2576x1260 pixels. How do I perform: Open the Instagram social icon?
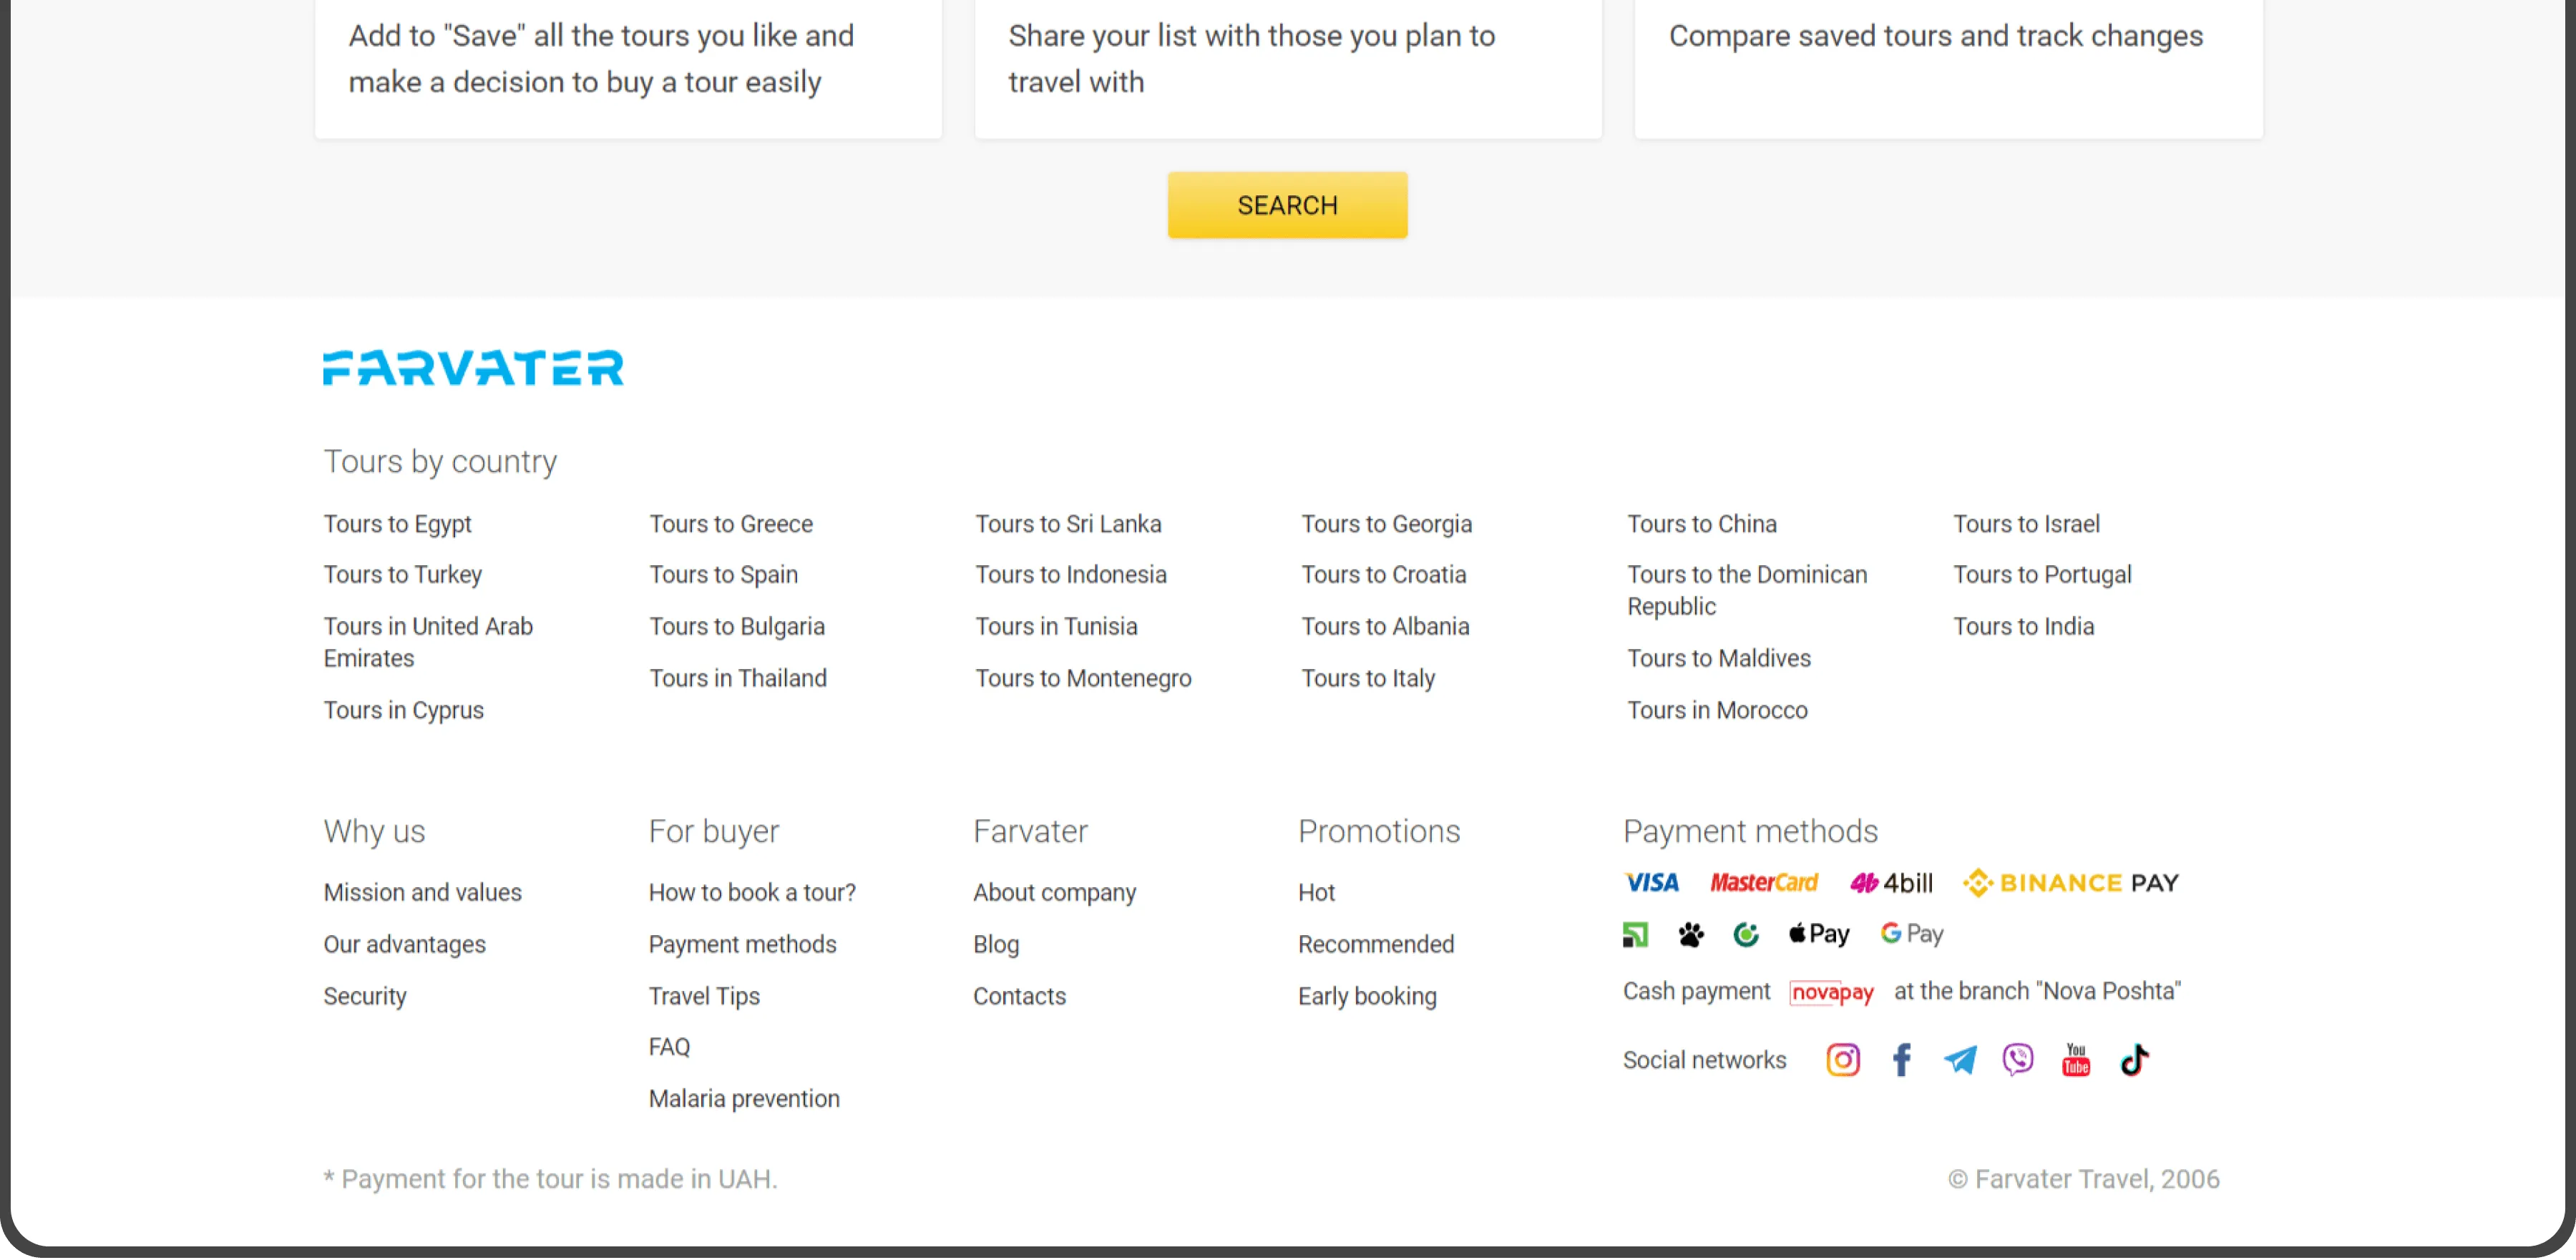(1842, 1059)
